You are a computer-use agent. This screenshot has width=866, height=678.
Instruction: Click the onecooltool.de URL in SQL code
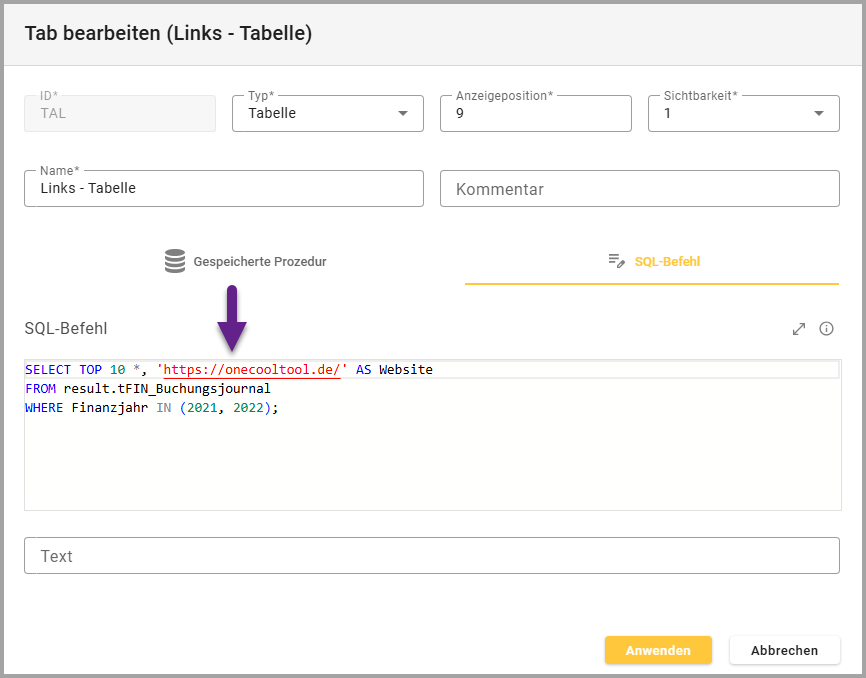(251, 370)
